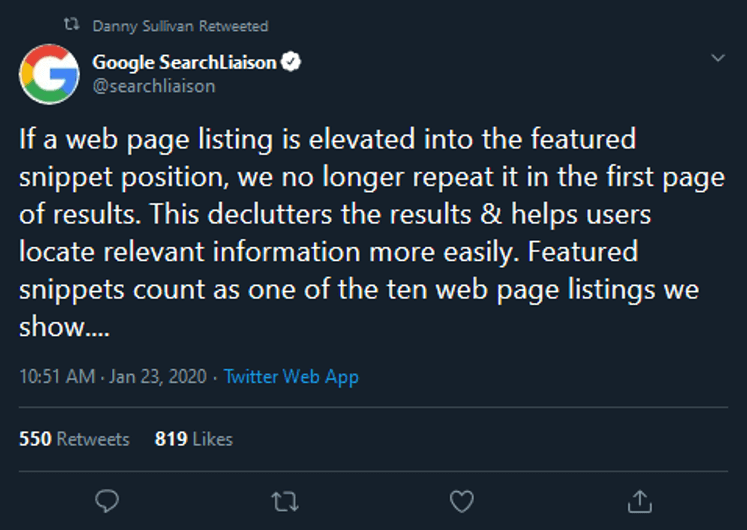Reply using the speech bubble icon
Viewport: 747px width, 530px height.
107,501
